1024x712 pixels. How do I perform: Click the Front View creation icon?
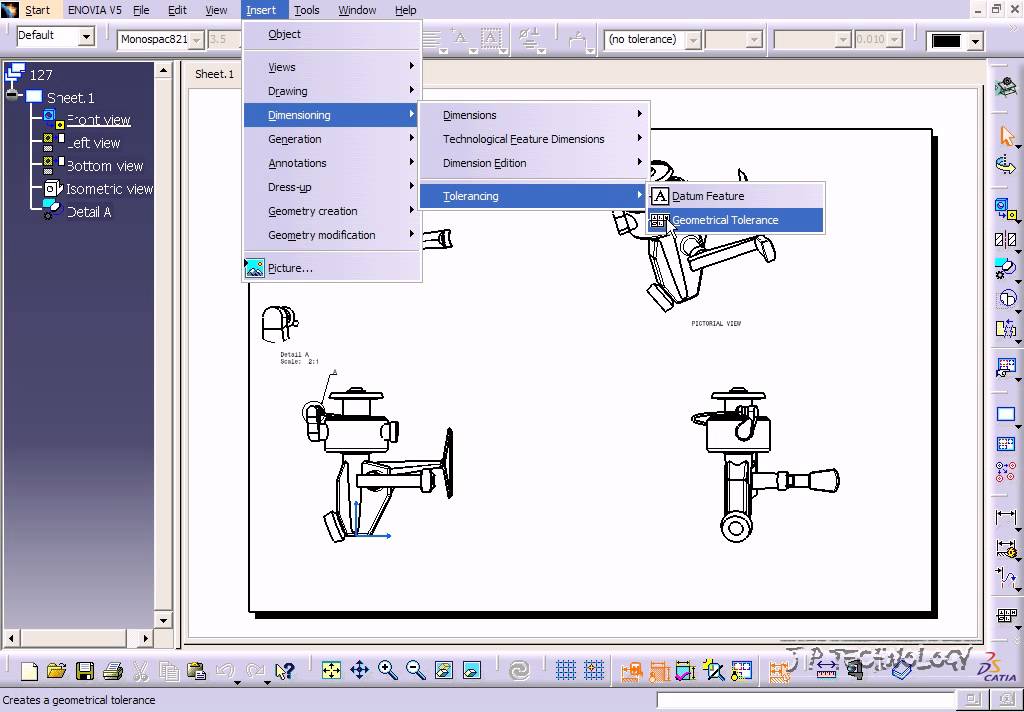coord(1006,210)
